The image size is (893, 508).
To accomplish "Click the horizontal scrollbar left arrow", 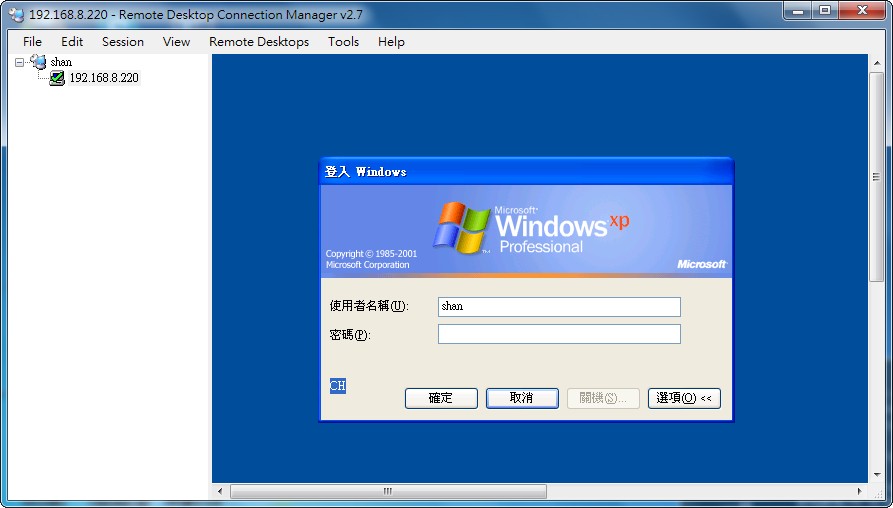I will pyautogui.click(x=220, y=491).
